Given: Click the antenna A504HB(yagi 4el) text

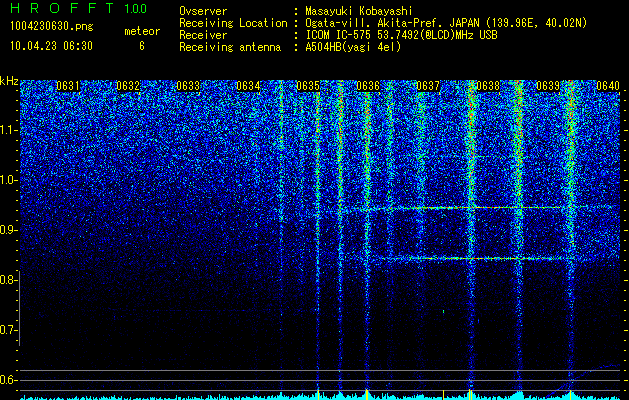Looking at the screenshot, I should point(353,47).
